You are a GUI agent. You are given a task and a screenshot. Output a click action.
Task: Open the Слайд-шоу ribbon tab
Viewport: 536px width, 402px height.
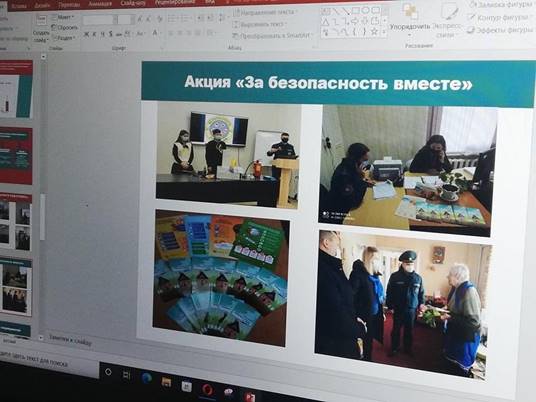[133, 3]
